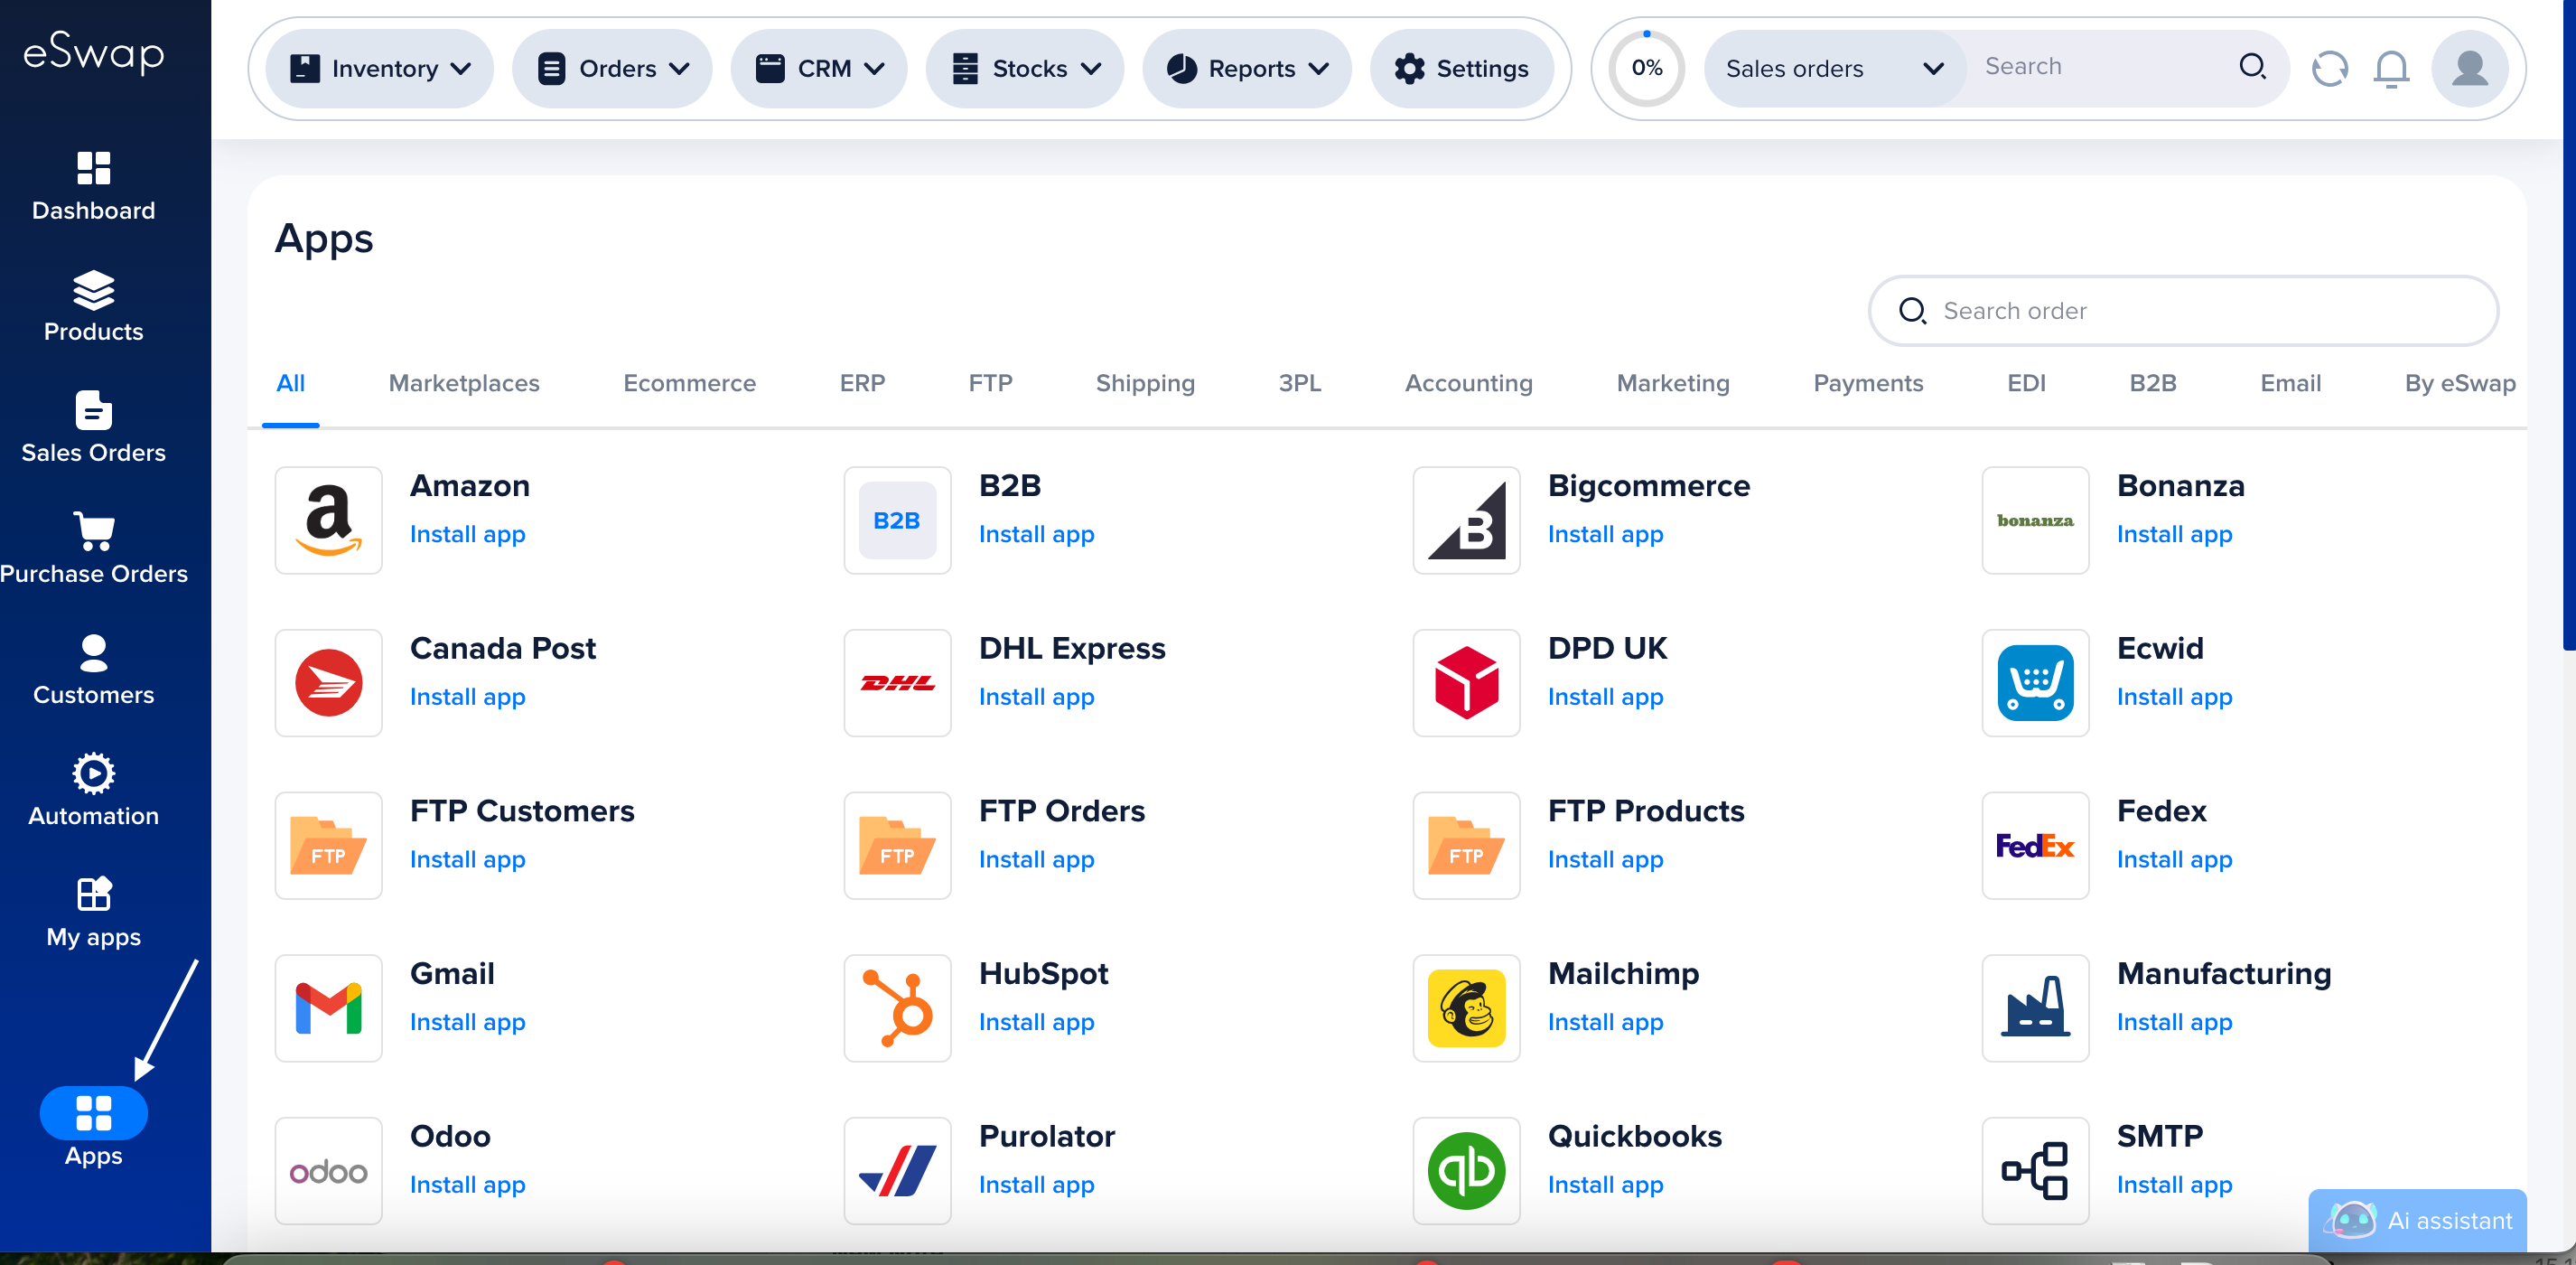Click the page vertical scrollbar
This screenshot has height=1265, width=2576.
click(x=2568, y=325)
